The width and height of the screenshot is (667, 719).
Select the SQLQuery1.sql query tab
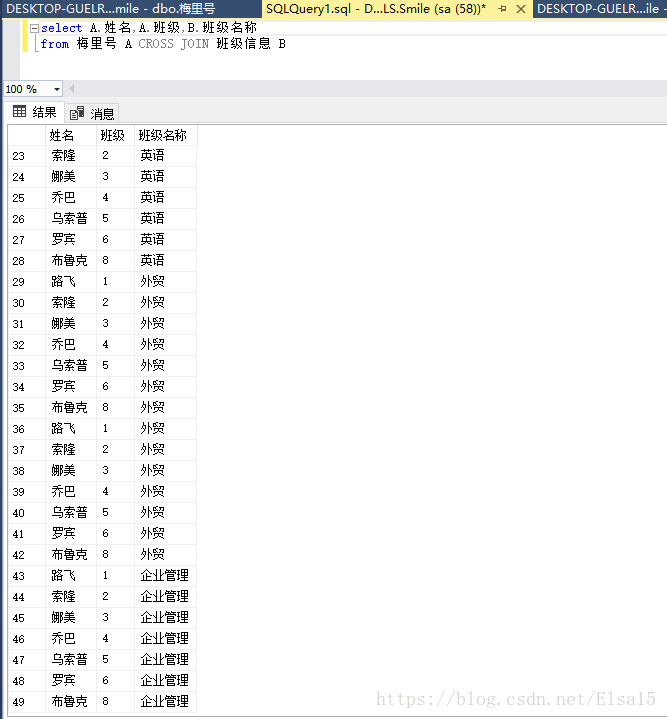click(x=376, y=9)
